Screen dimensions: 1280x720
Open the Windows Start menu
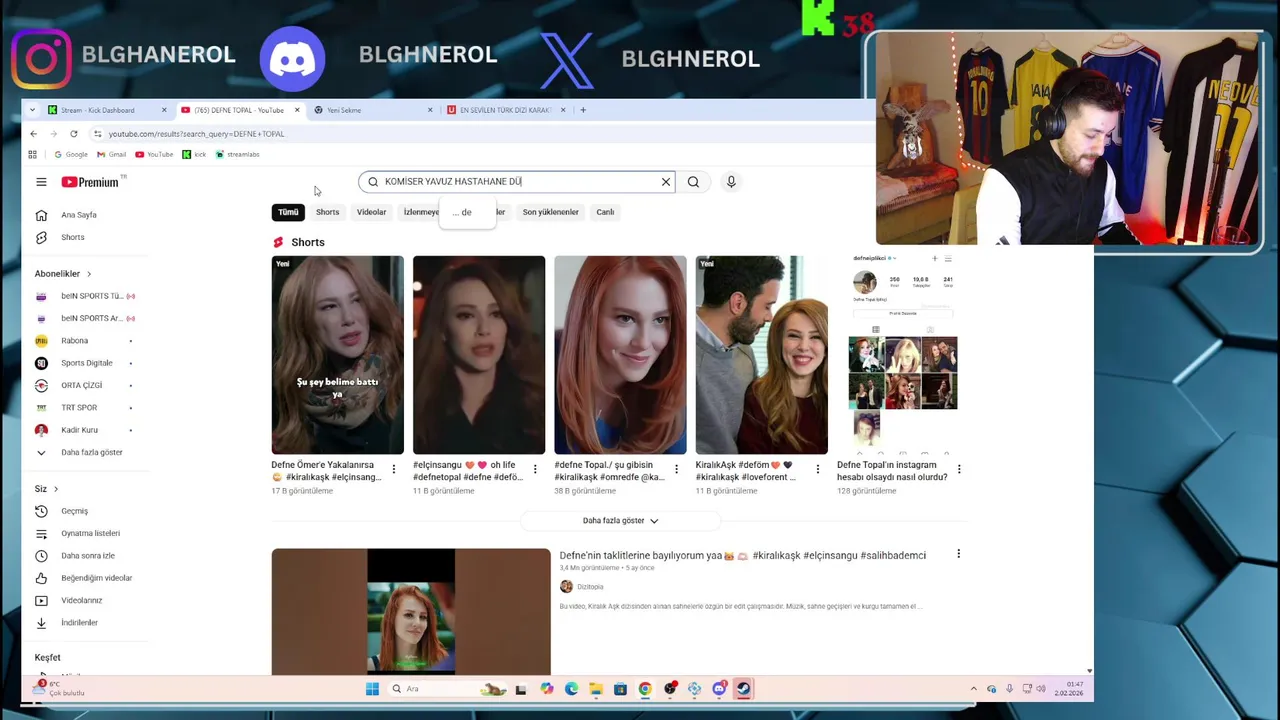click(372, 689)
